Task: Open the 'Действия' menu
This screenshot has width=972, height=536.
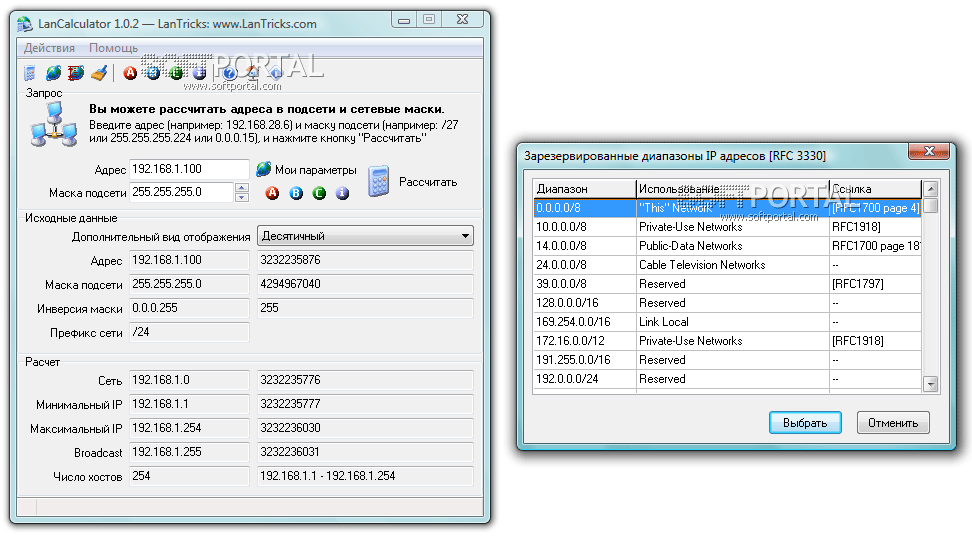Action: 49,48
